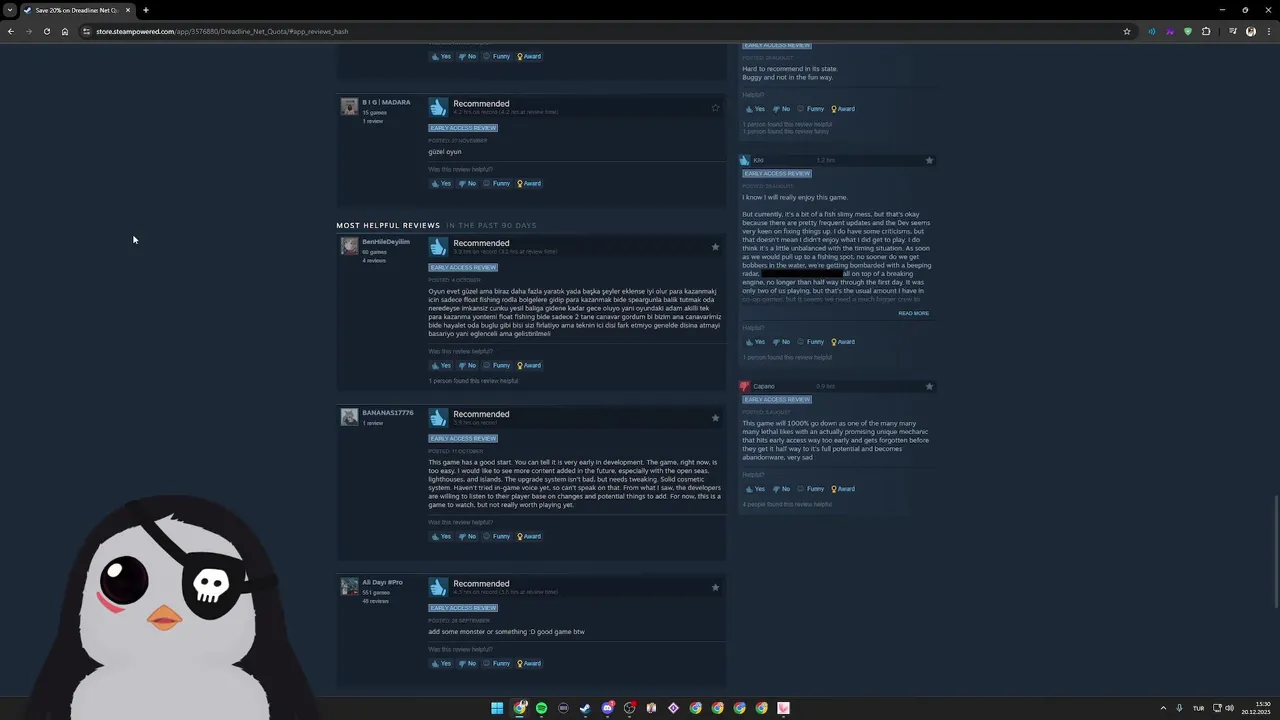Vote Yes on BANANAS17776's review
The image size is (1280, 720).
441,536
